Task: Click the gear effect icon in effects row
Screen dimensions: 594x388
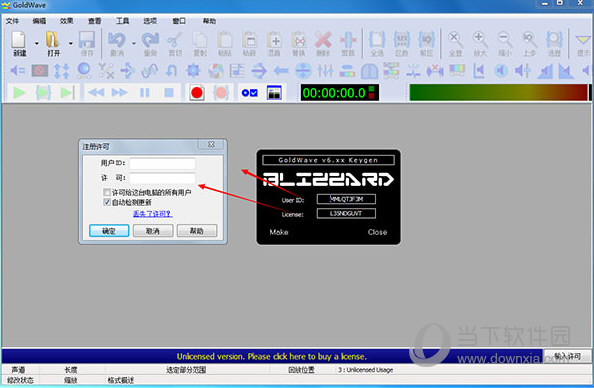Action: (193, 71)
